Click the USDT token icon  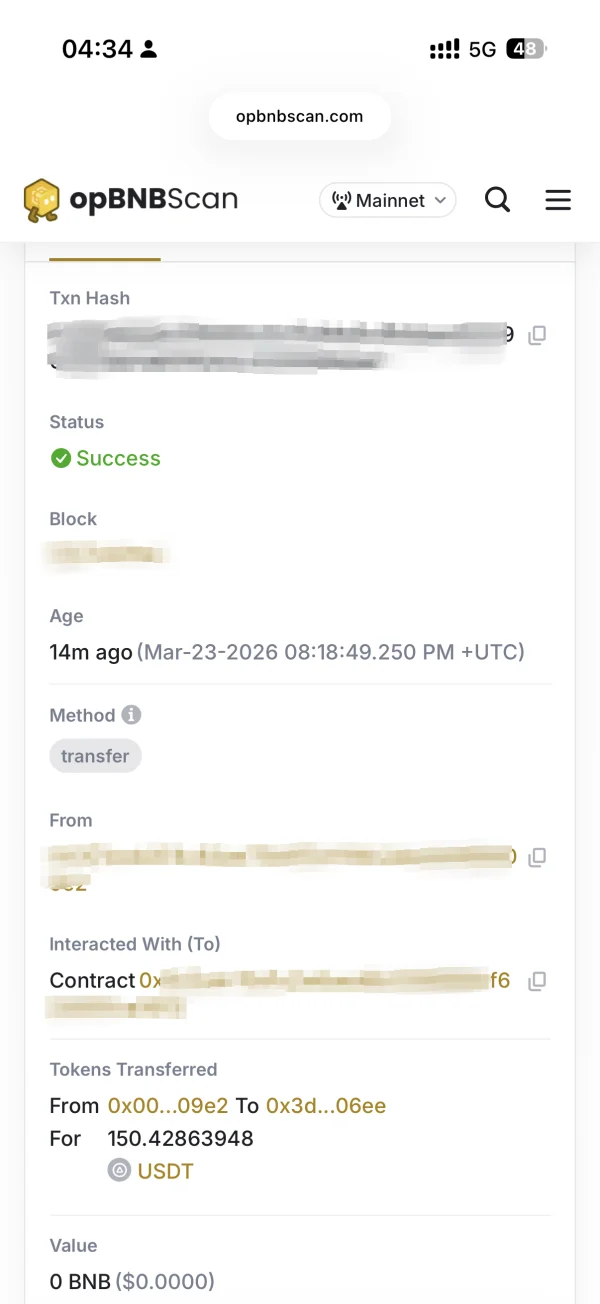(120, 1170)
